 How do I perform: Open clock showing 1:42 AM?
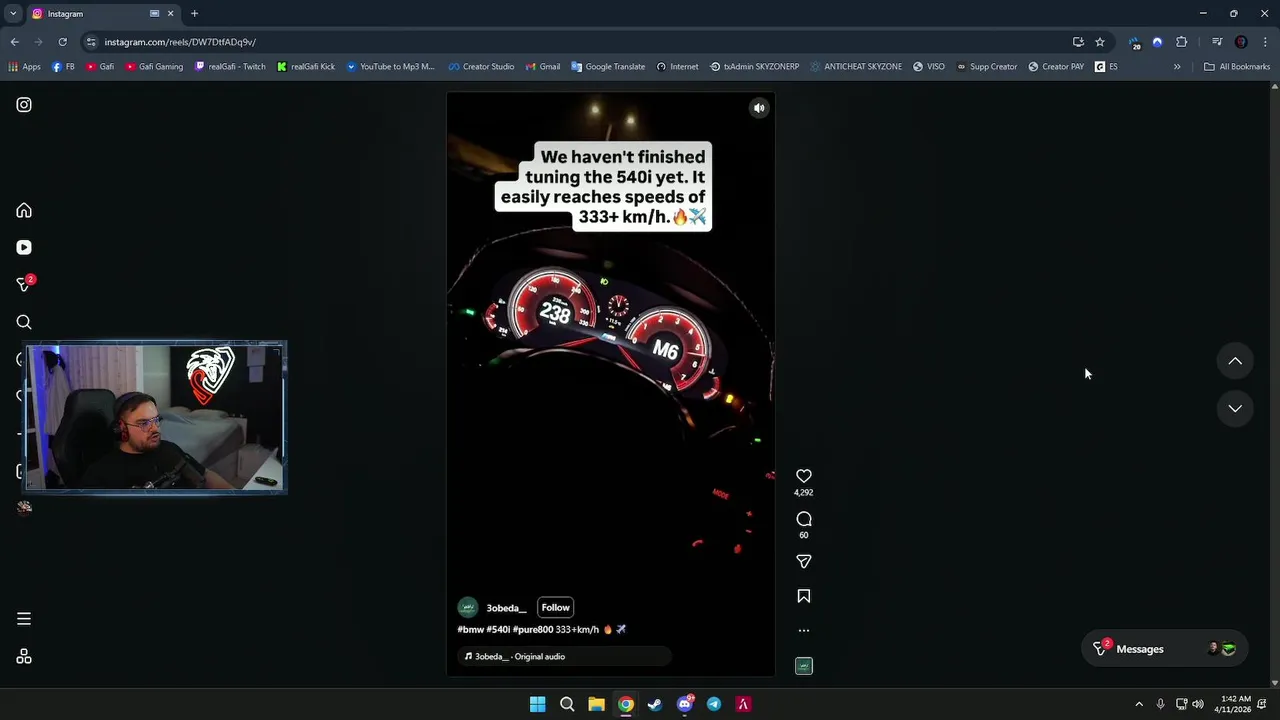coord(1232,704)
